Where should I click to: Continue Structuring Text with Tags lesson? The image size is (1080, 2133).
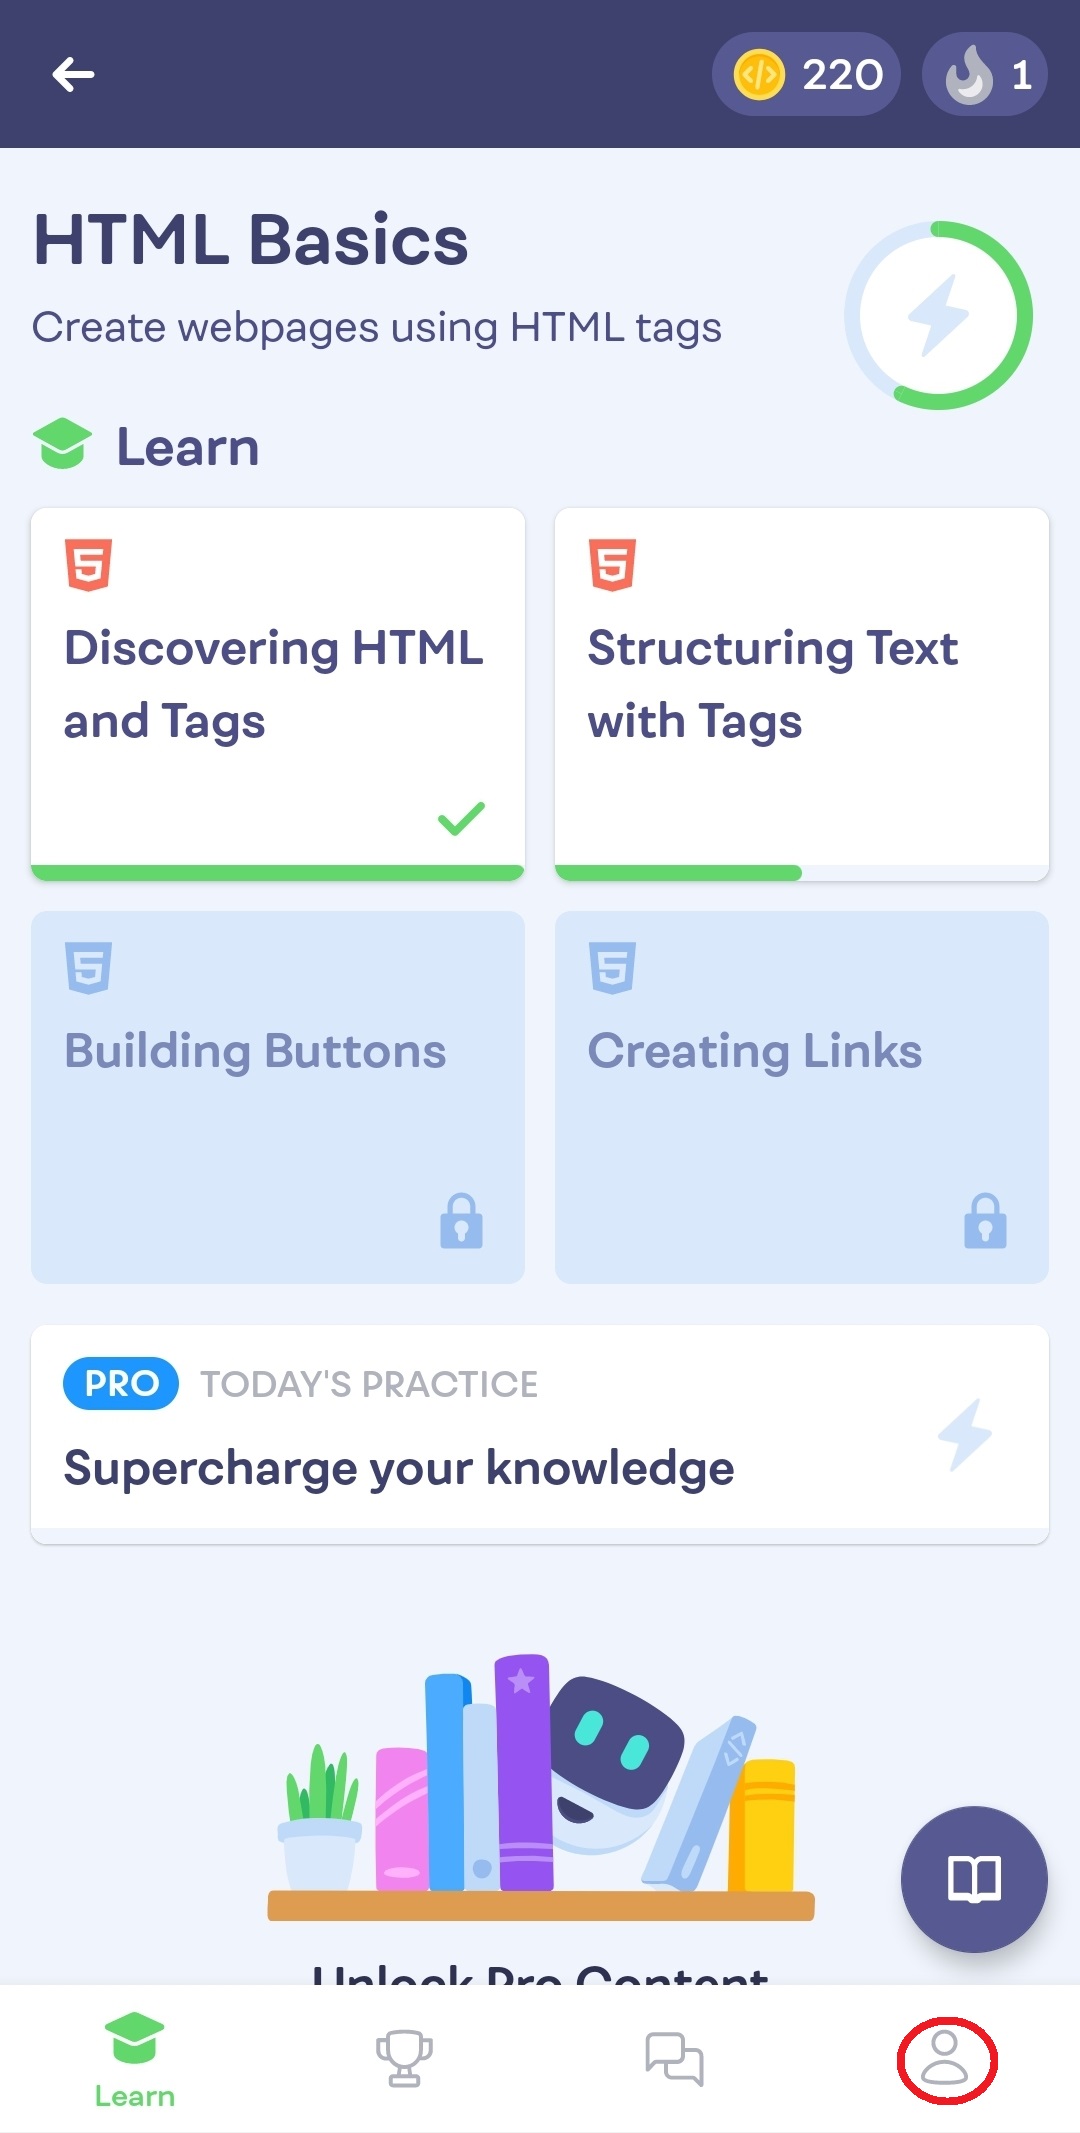(x=801, y=692)
